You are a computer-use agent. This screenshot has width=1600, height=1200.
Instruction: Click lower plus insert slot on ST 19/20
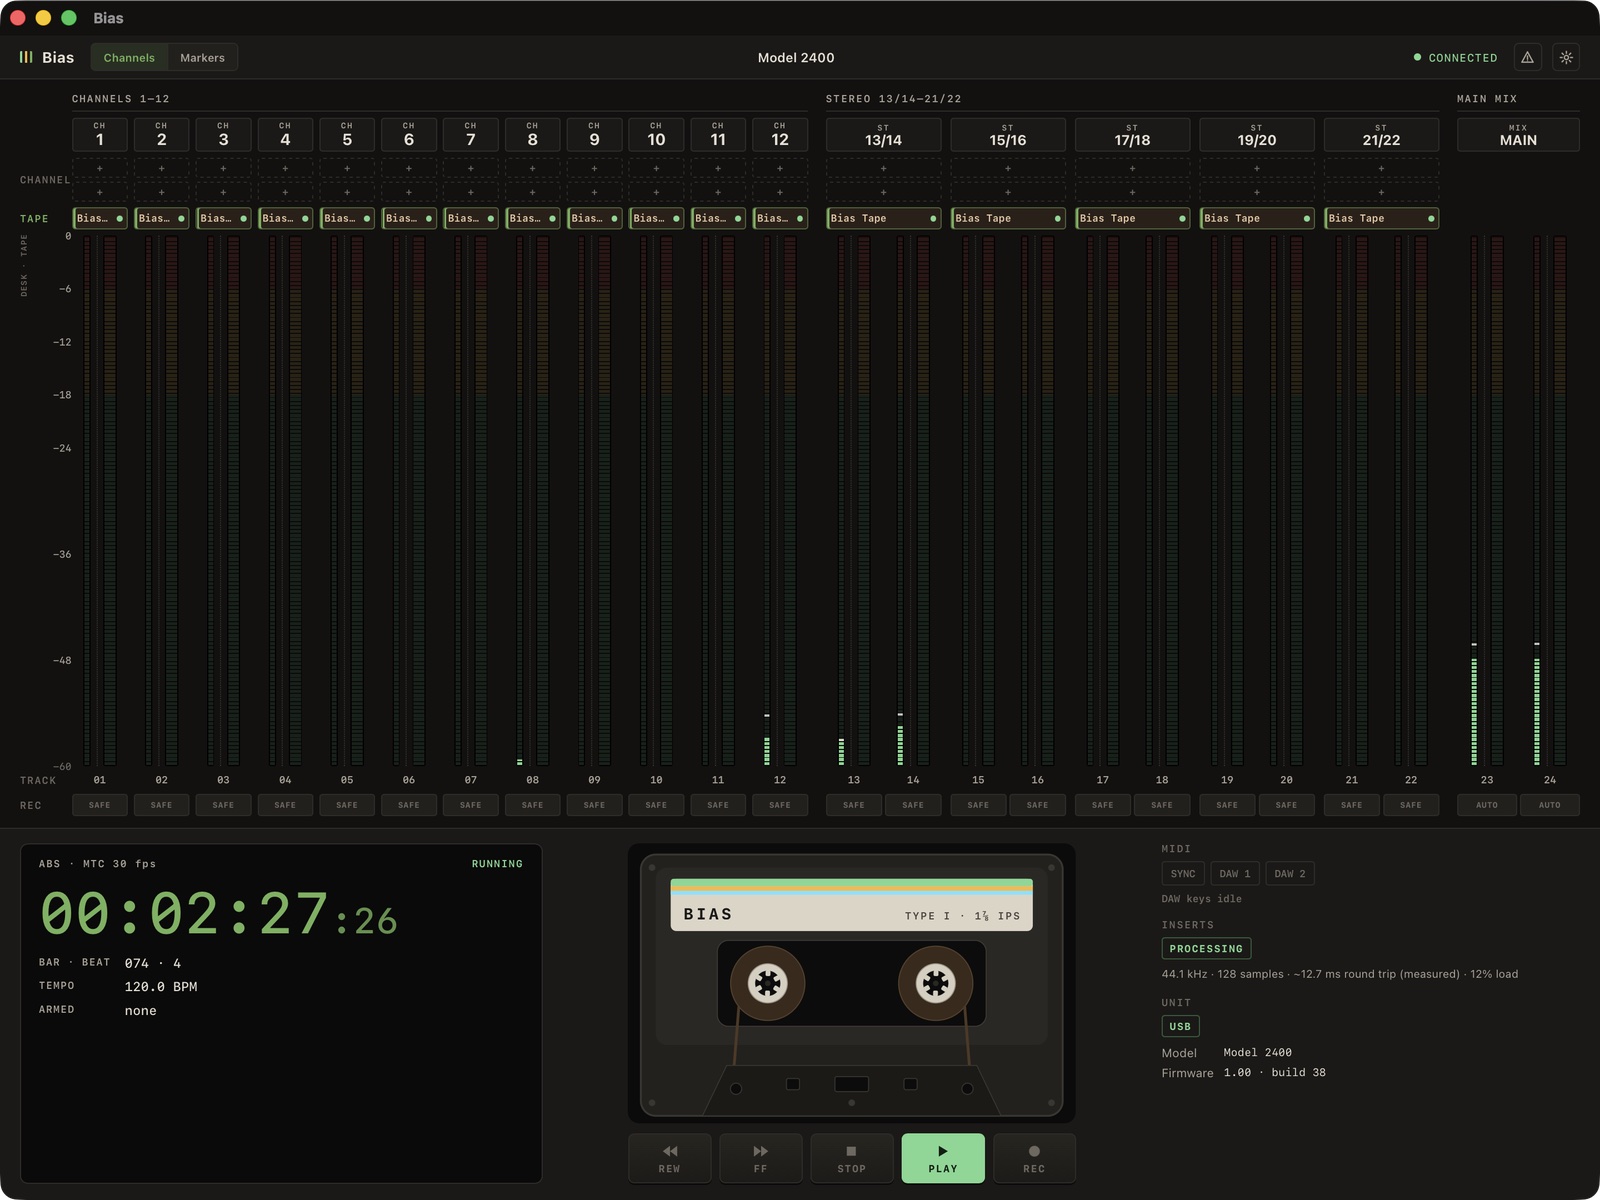[1257, 192]
